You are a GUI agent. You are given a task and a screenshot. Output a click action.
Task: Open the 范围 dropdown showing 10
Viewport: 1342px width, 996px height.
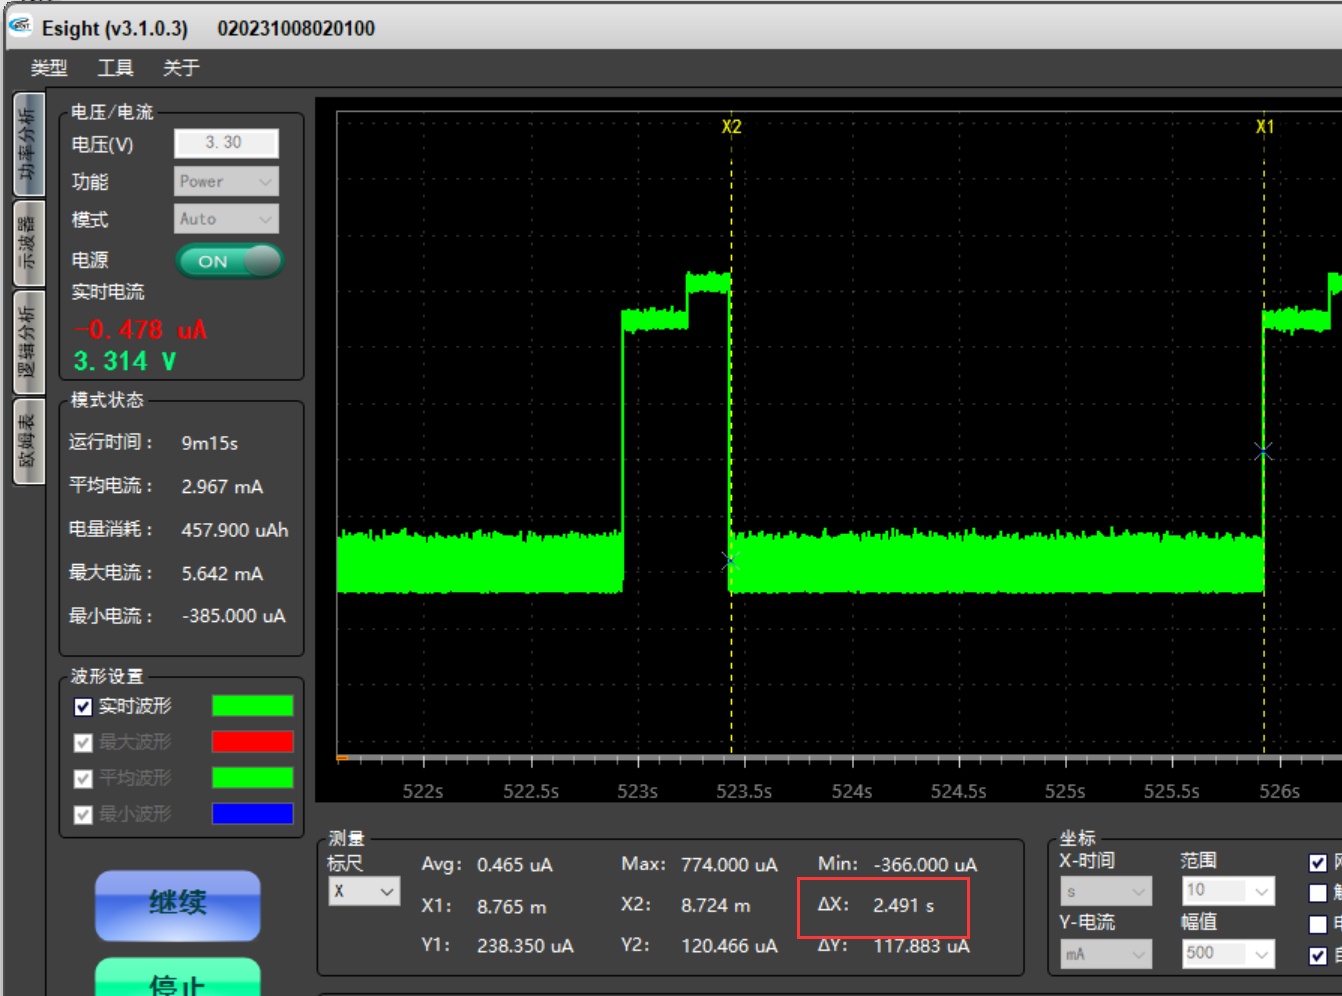click(1228, 890)
